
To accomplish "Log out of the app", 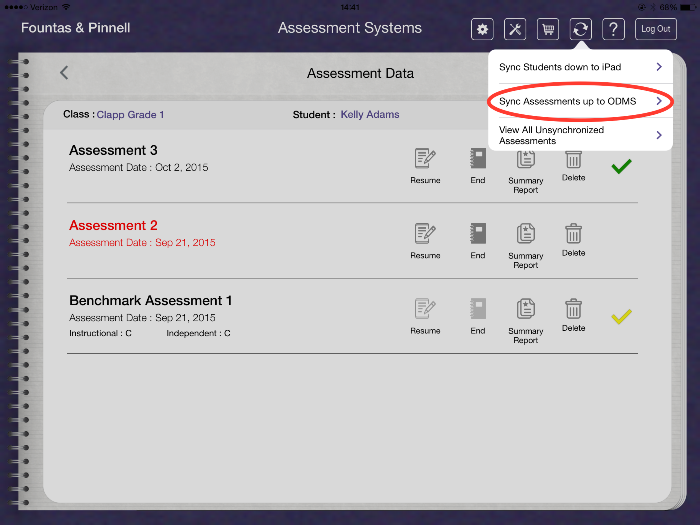I will pos(656,29).
